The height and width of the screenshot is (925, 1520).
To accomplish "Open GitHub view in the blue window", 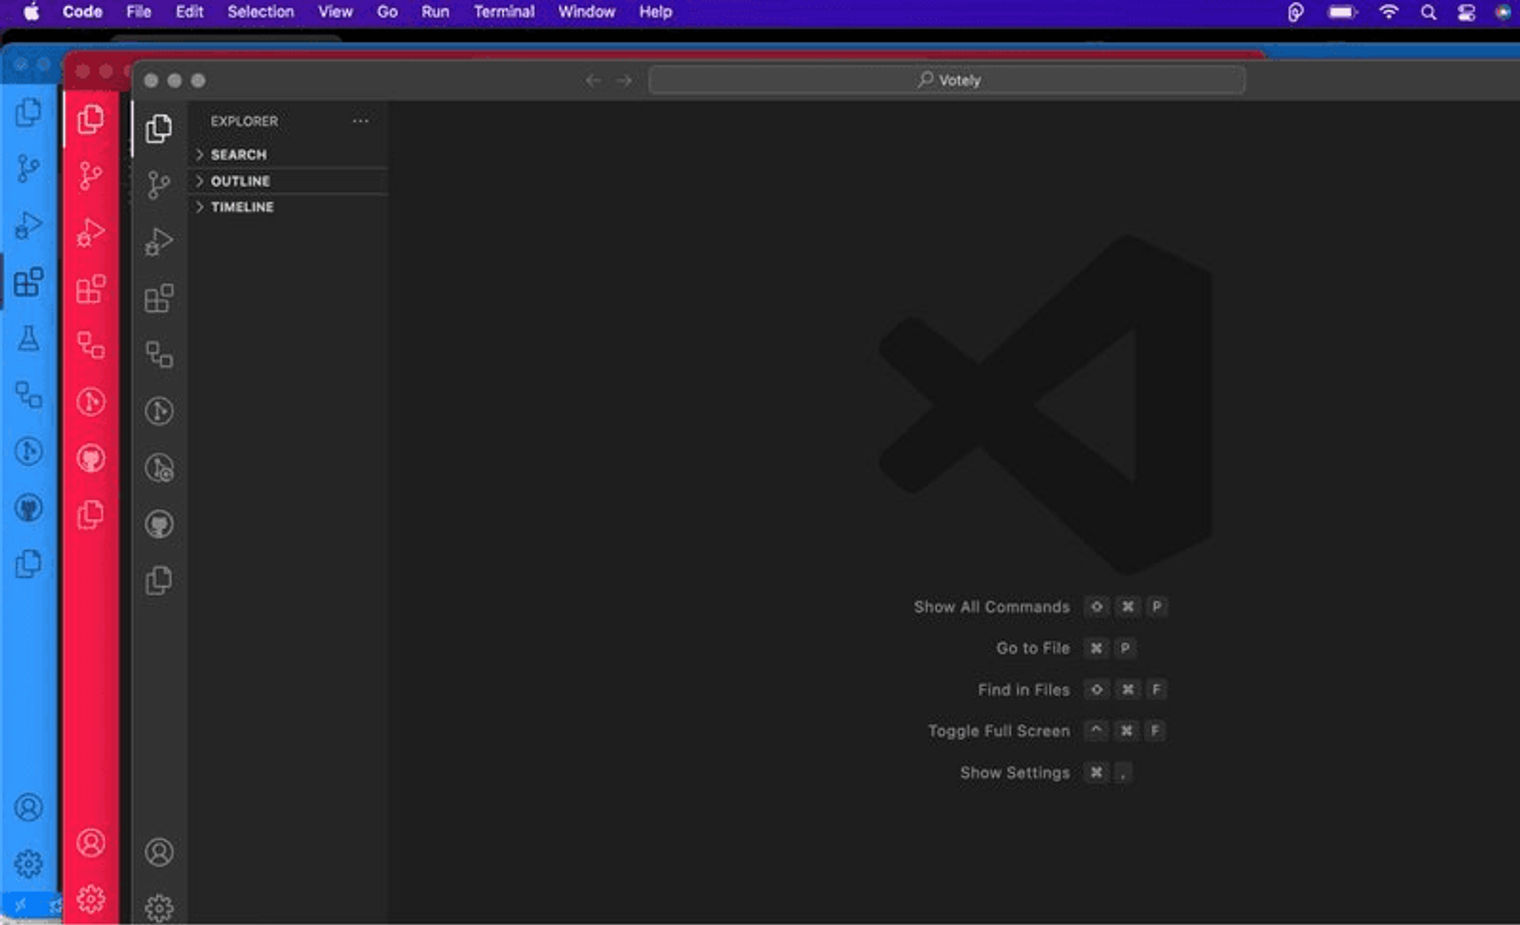I will (29, 508).
